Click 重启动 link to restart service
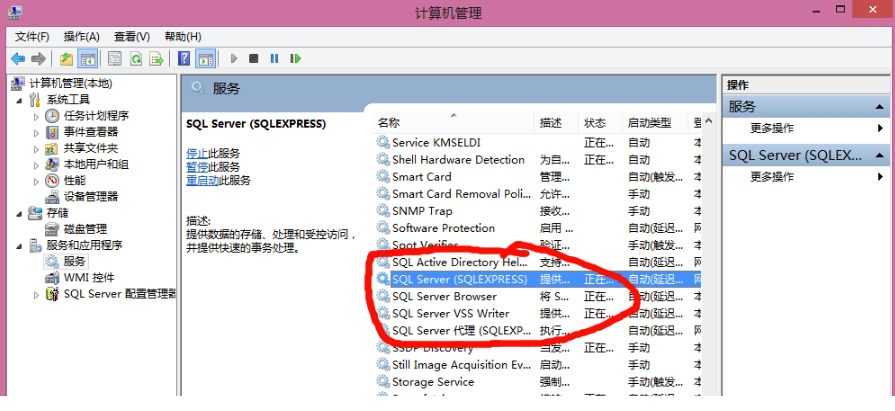The height and width of the screenshot is (411, 895). pos(203,180)
